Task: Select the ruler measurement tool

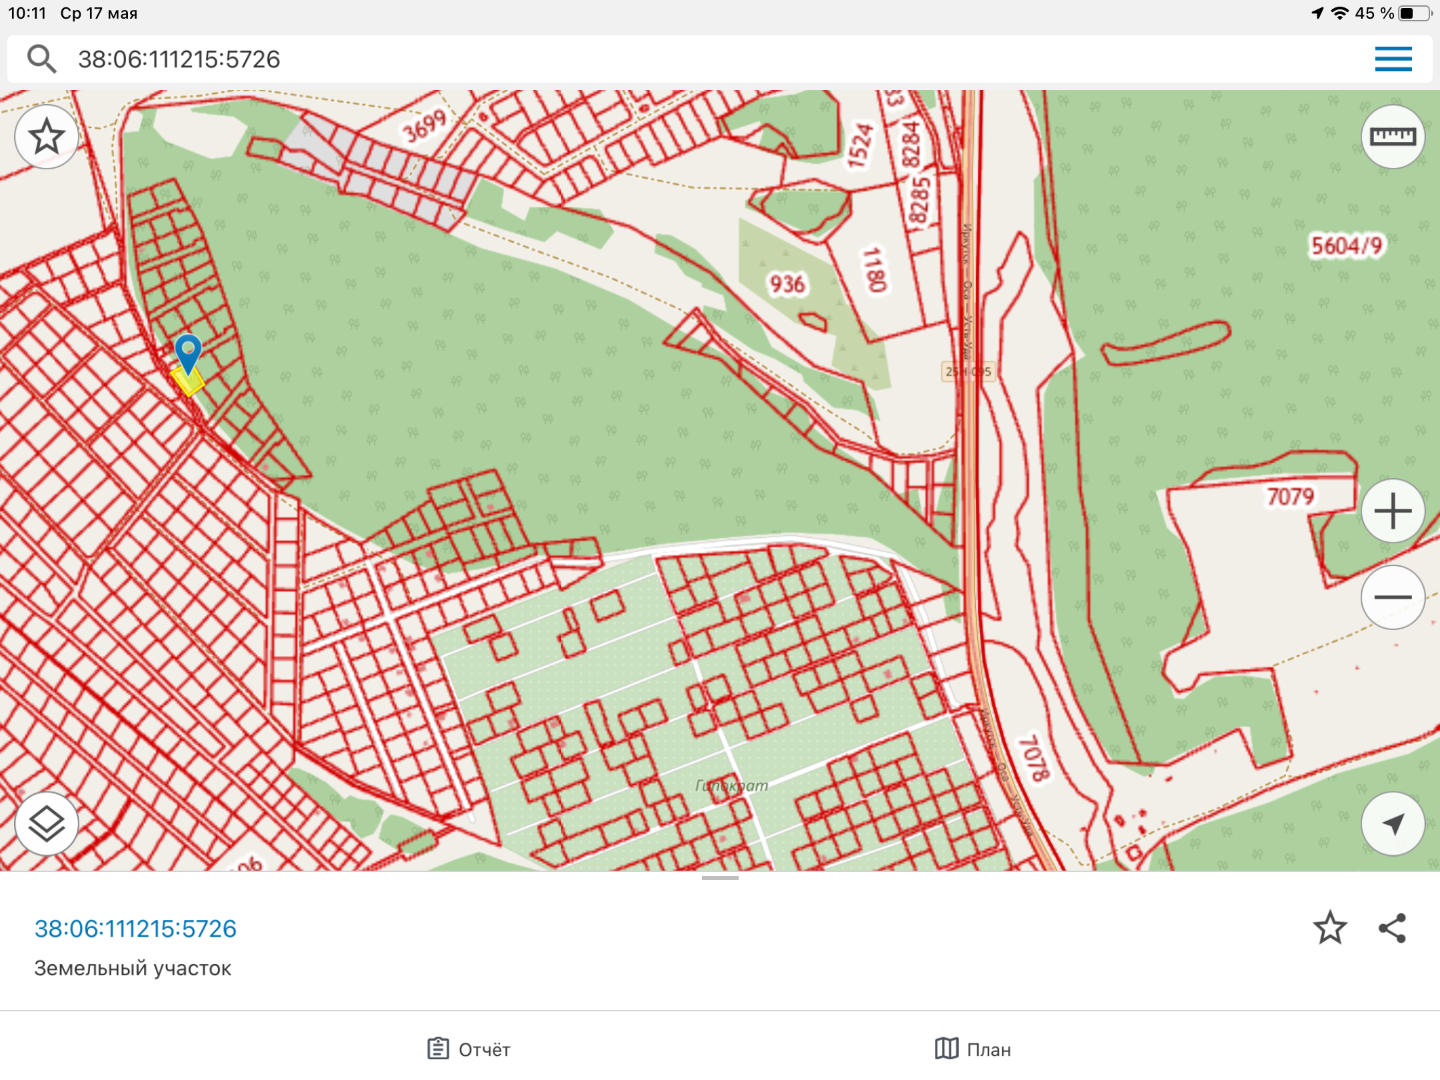Action: tap(1393, 137)
